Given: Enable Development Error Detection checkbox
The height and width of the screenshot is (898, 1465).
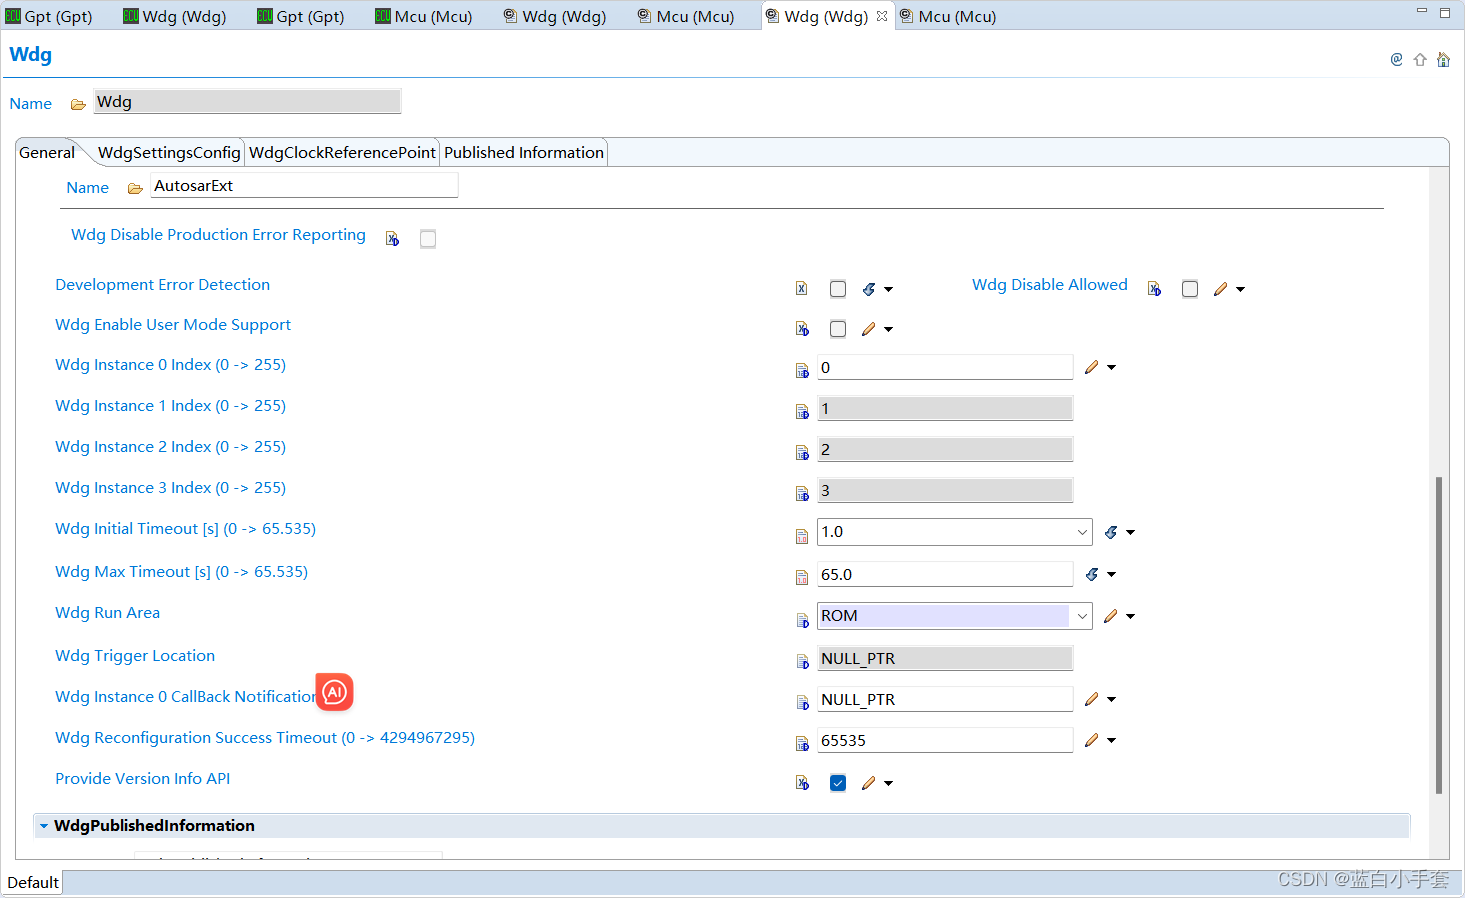Looking at the screenshot, I should [x=838, y=289].
